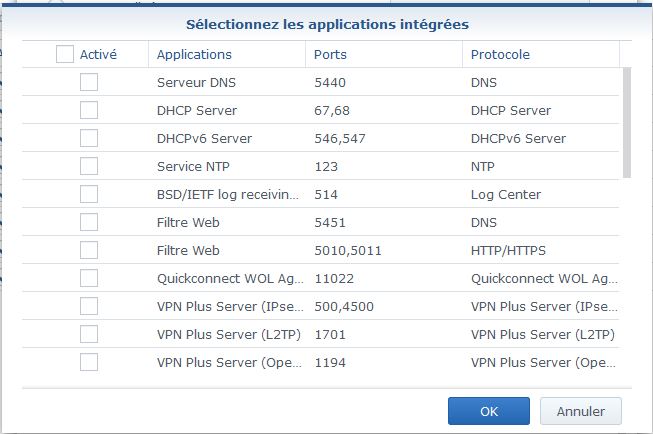
Task: Confirm selection with the OK button
Action: point(489,411)
